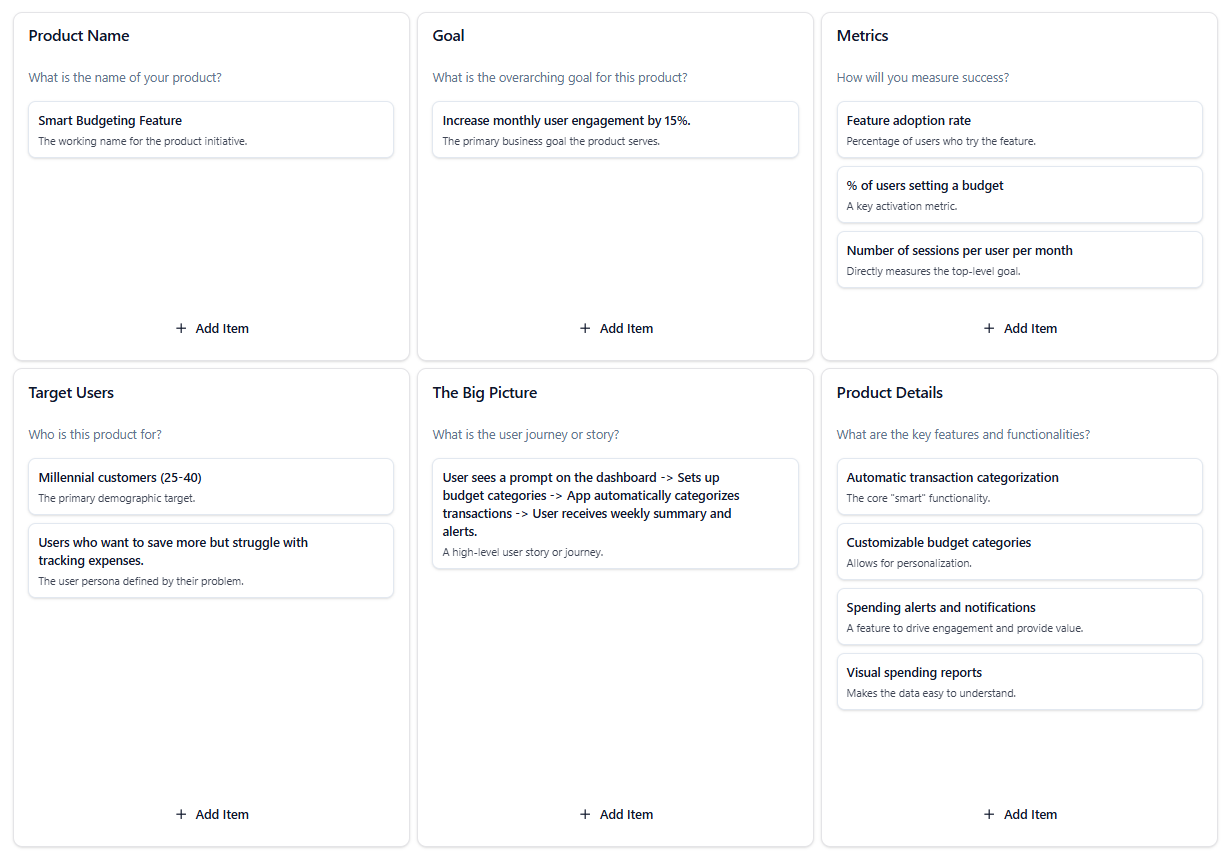Open the Feature adoption rate metric
The width and height of the screenshot is (1231, 861).
1019,129
